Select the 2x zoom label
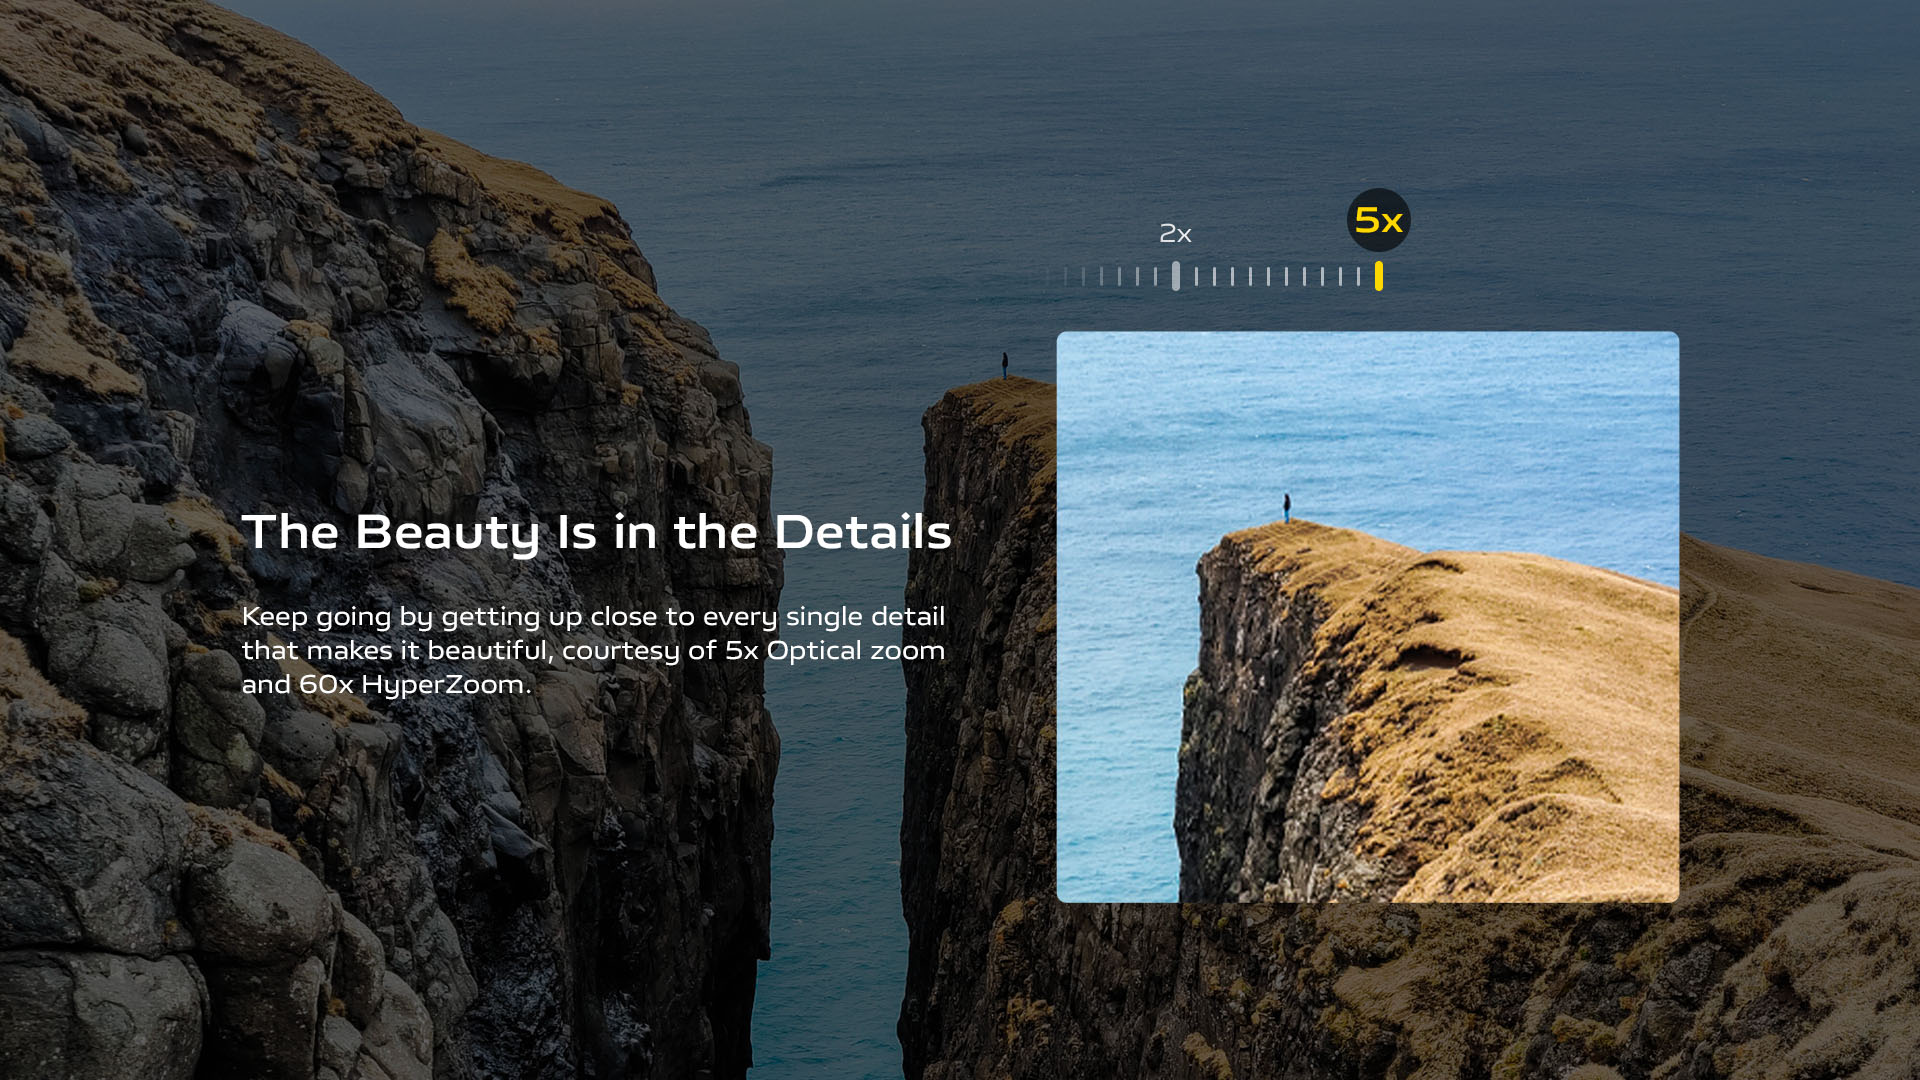 (x=1175, y=234)
